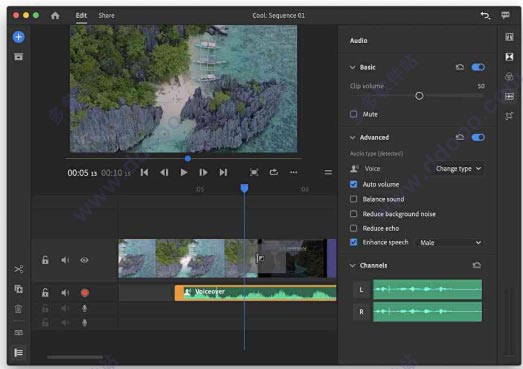Collapse the Advanced section chevron
This screenshot has height=369, width=523.
[353, 137]
